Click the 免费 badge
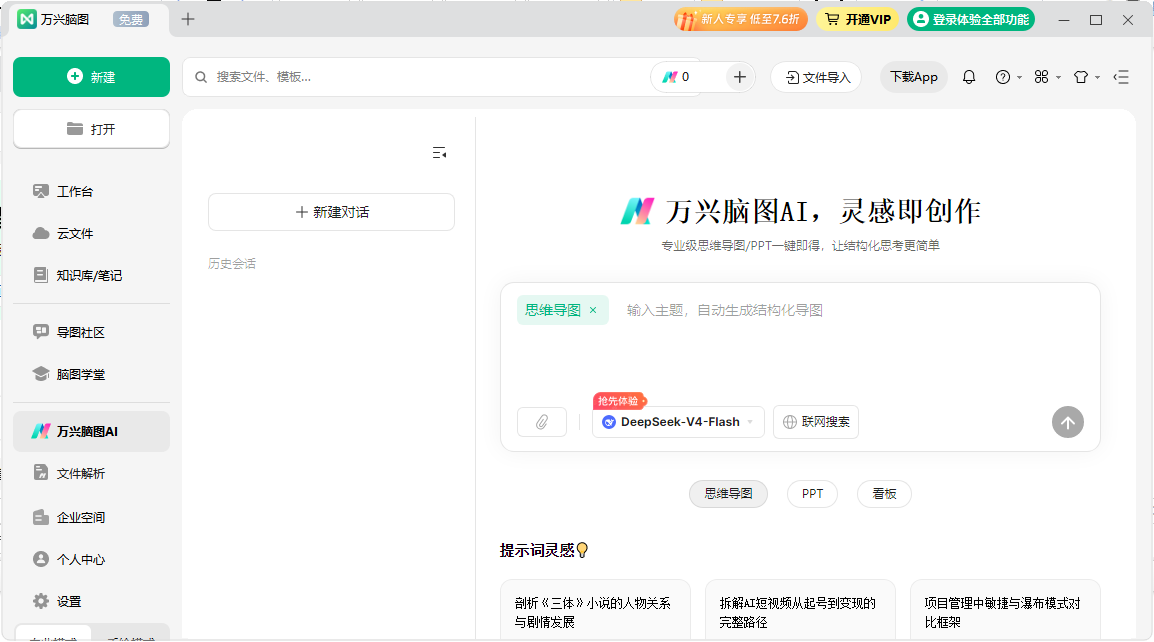This screenshot has width=1154, height=642. pyautogui.click(x=131, y=19)
